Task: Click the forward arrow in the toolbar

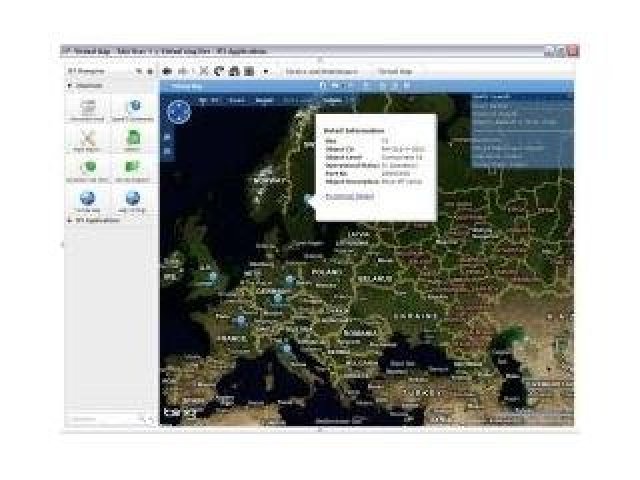Action: point(183,72)
